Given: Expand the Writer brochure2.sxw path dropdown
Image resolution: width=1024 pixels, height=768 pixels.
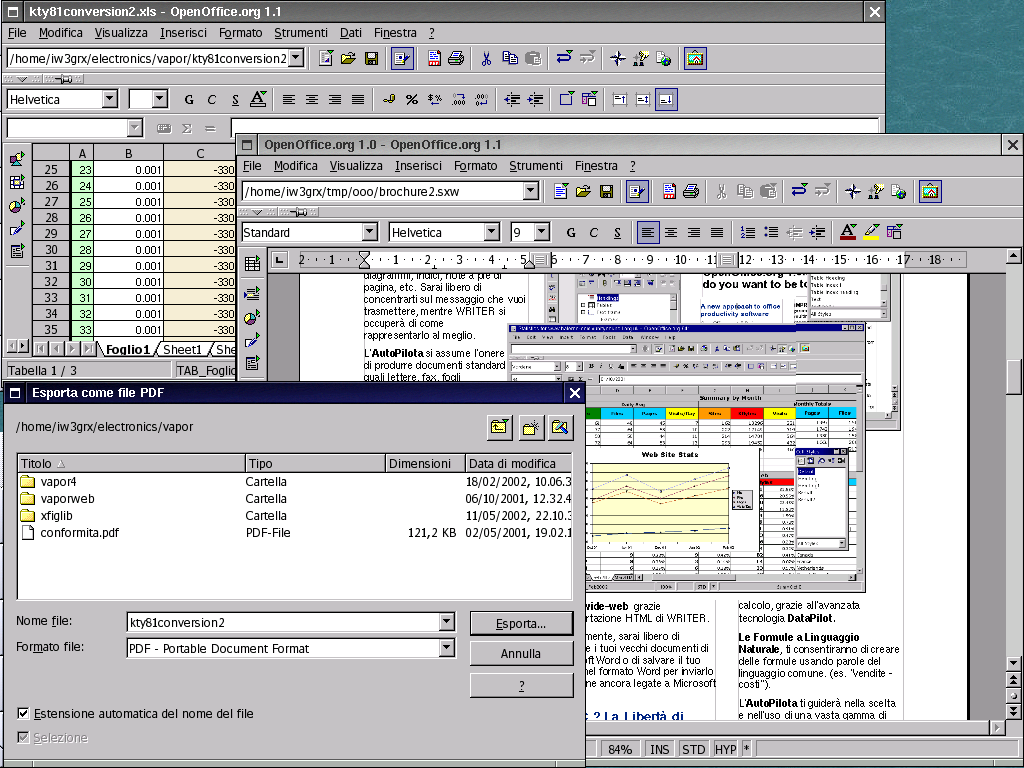Looking at the screenshot, I should pos(531,191).
